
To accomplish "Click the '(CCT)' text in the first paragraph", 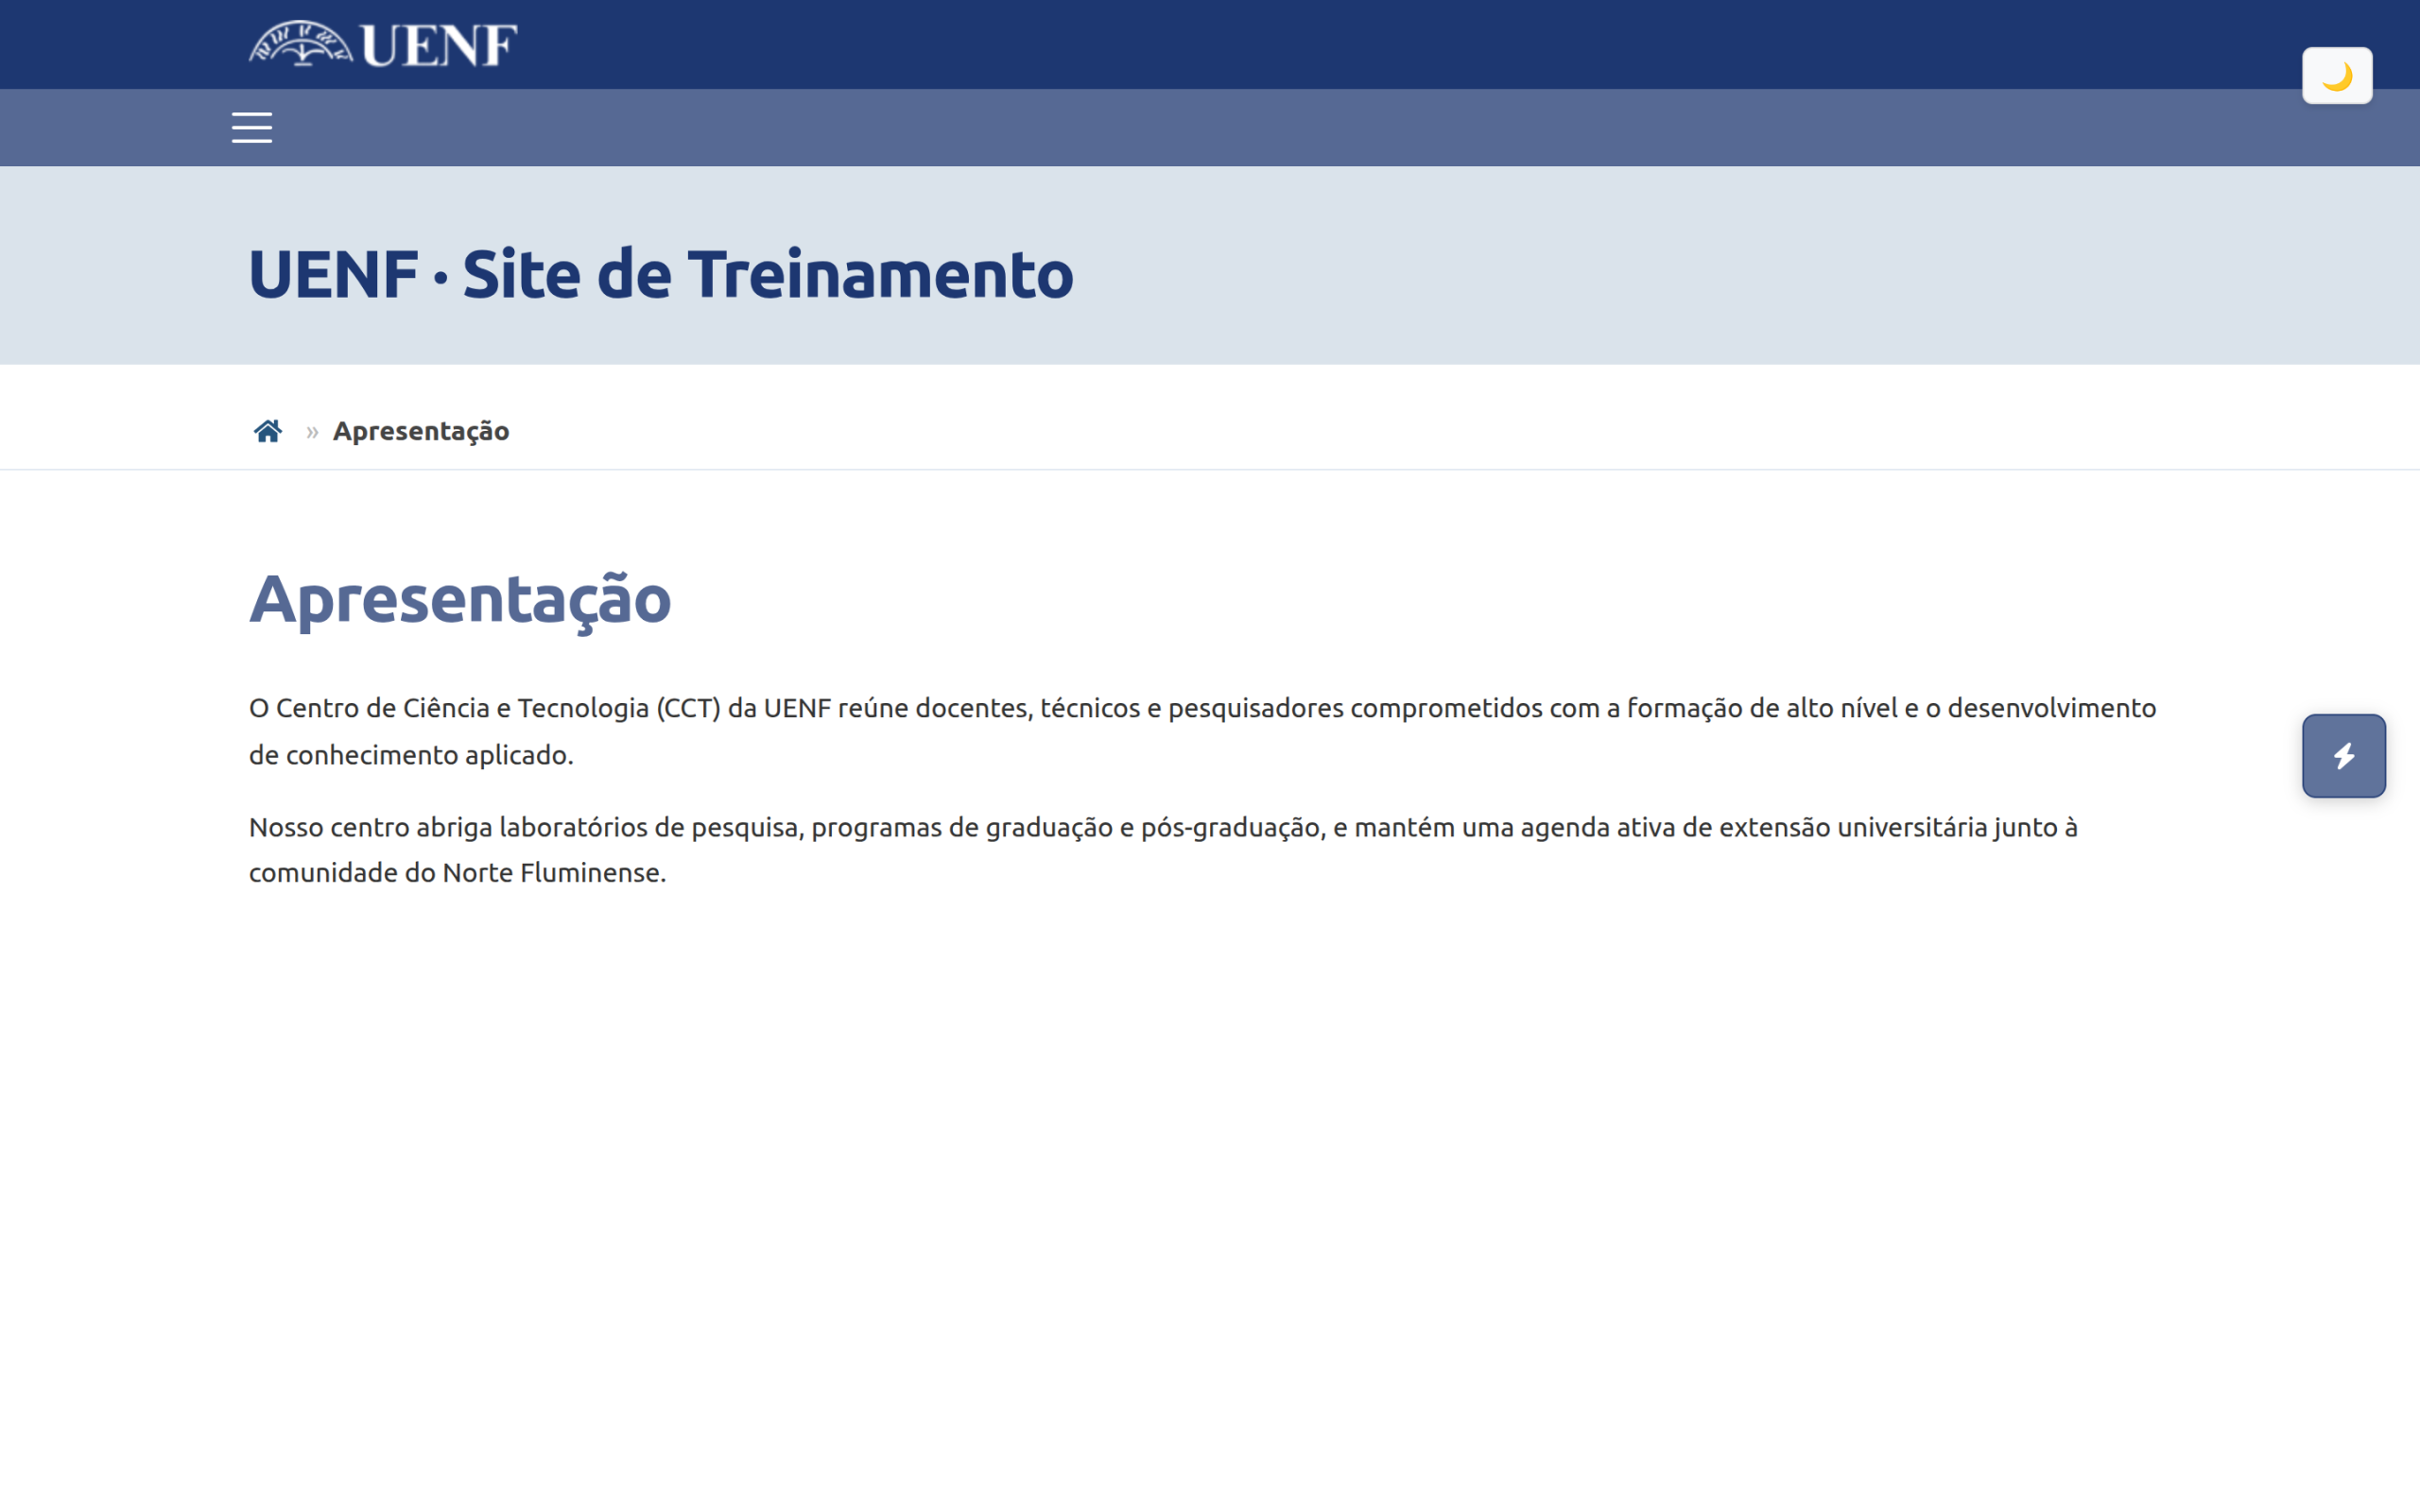I will 688,708.
